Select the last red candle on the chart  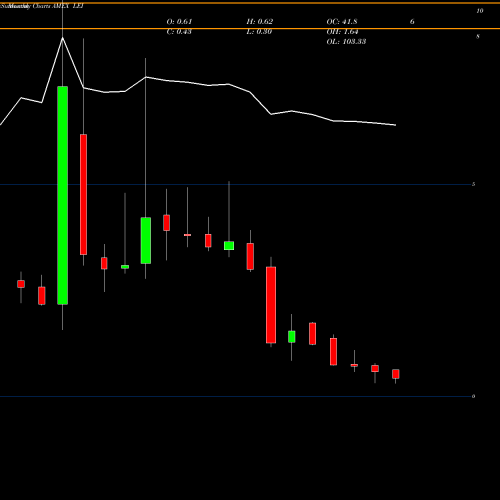point(396,374)
